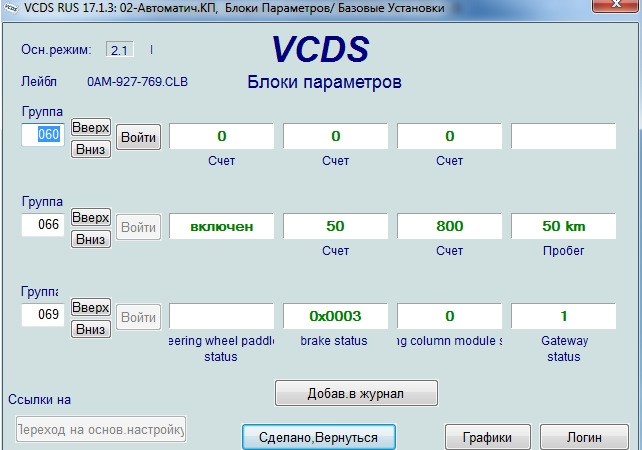The width and height of the screenshot is (642, 450).
Task: Click the Осн.режим label
Action: click(57, 50)
